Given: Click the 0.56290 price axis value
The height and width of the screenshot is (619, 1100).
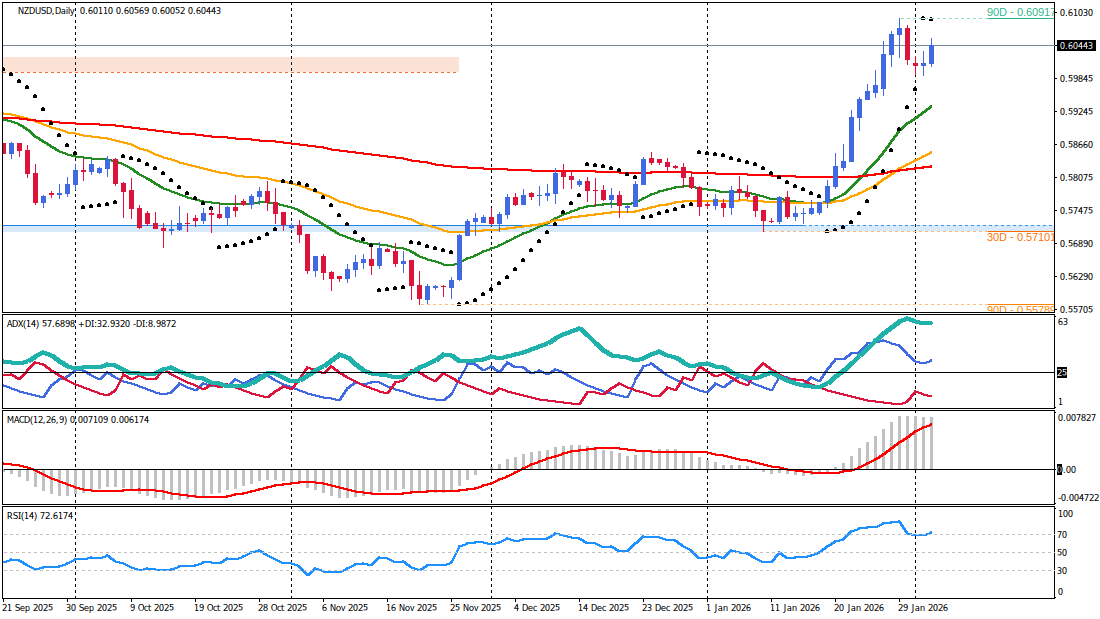Looking at the screenshot, I should (x=1077, y=277).
